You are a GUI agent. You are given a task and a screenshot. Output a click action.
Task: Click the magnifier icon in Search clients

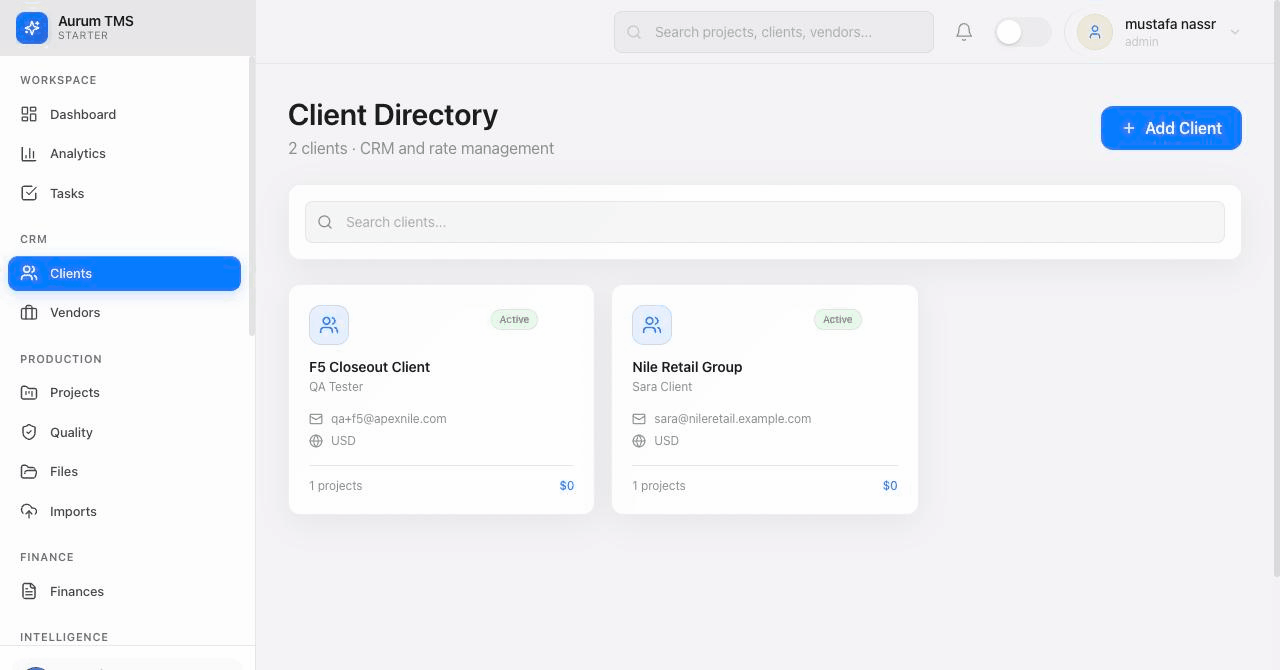(325, 222)
